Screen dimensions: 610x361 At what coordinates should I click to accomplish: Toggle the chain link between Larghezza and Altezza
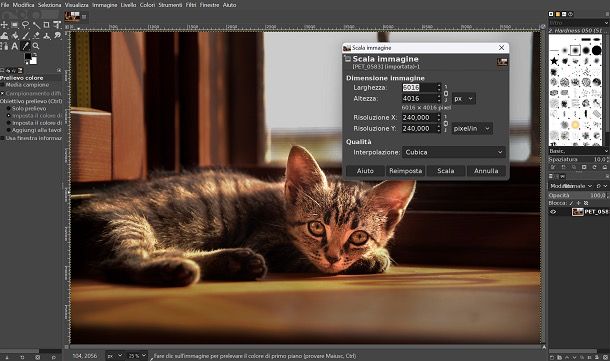pos(446,93)
